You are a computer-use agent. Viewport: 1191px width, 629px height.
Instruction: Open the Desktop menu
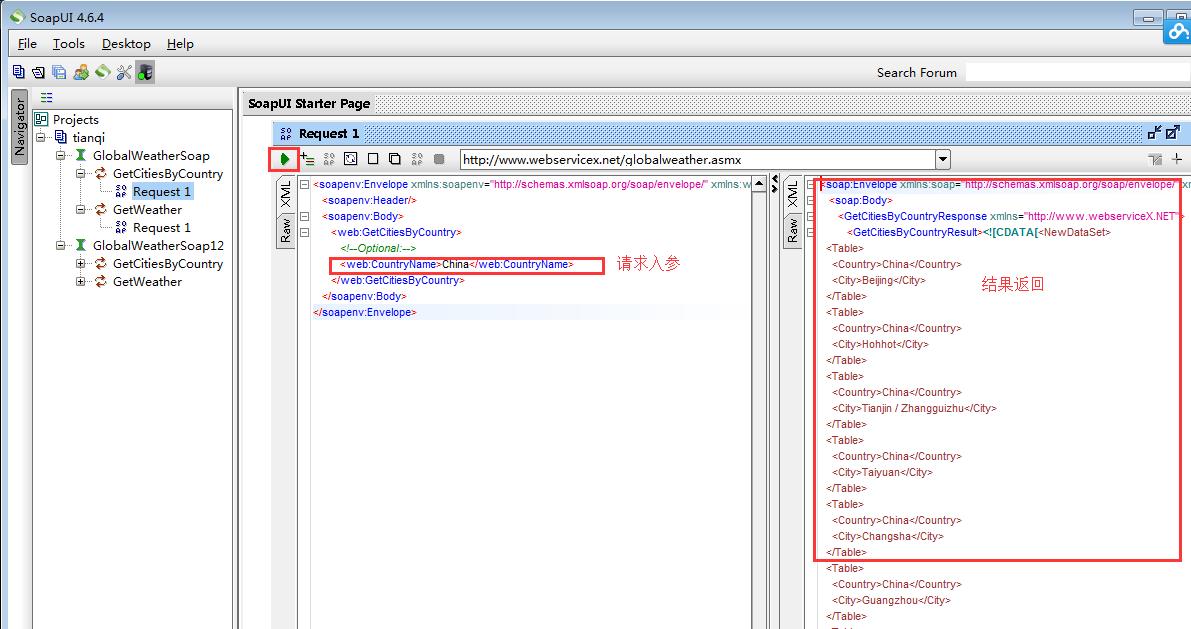click(x=126, y=44)
